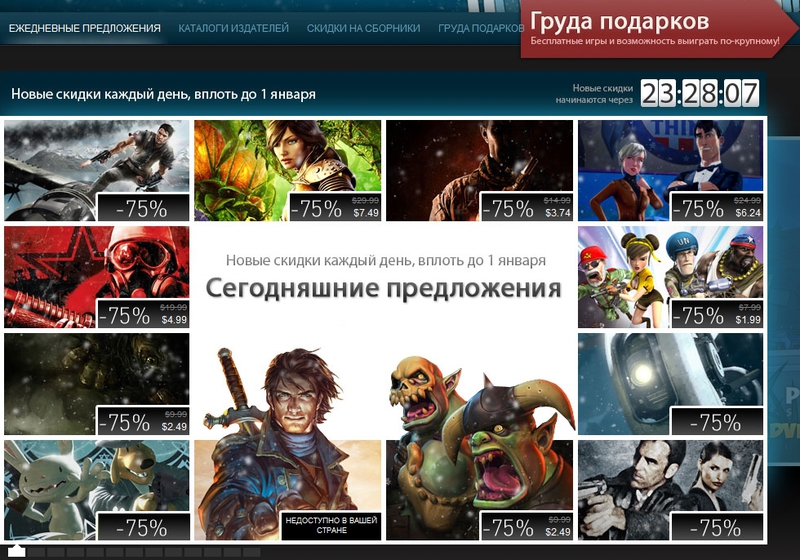
Task: Open the Max Payne gunman deal
Action: pos(670,490)
